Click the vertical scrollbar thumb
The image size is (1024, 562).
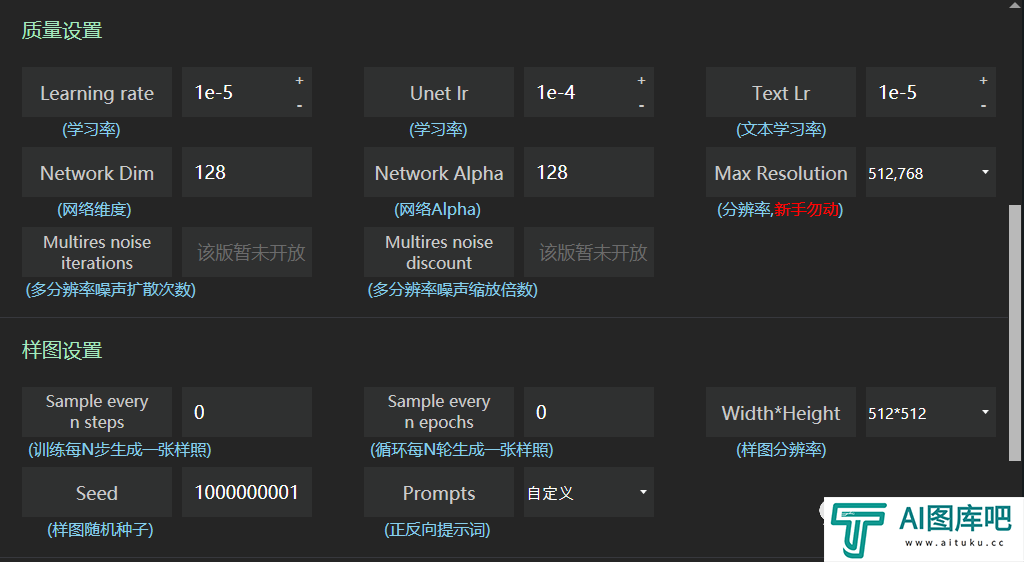click(1014, 333)
